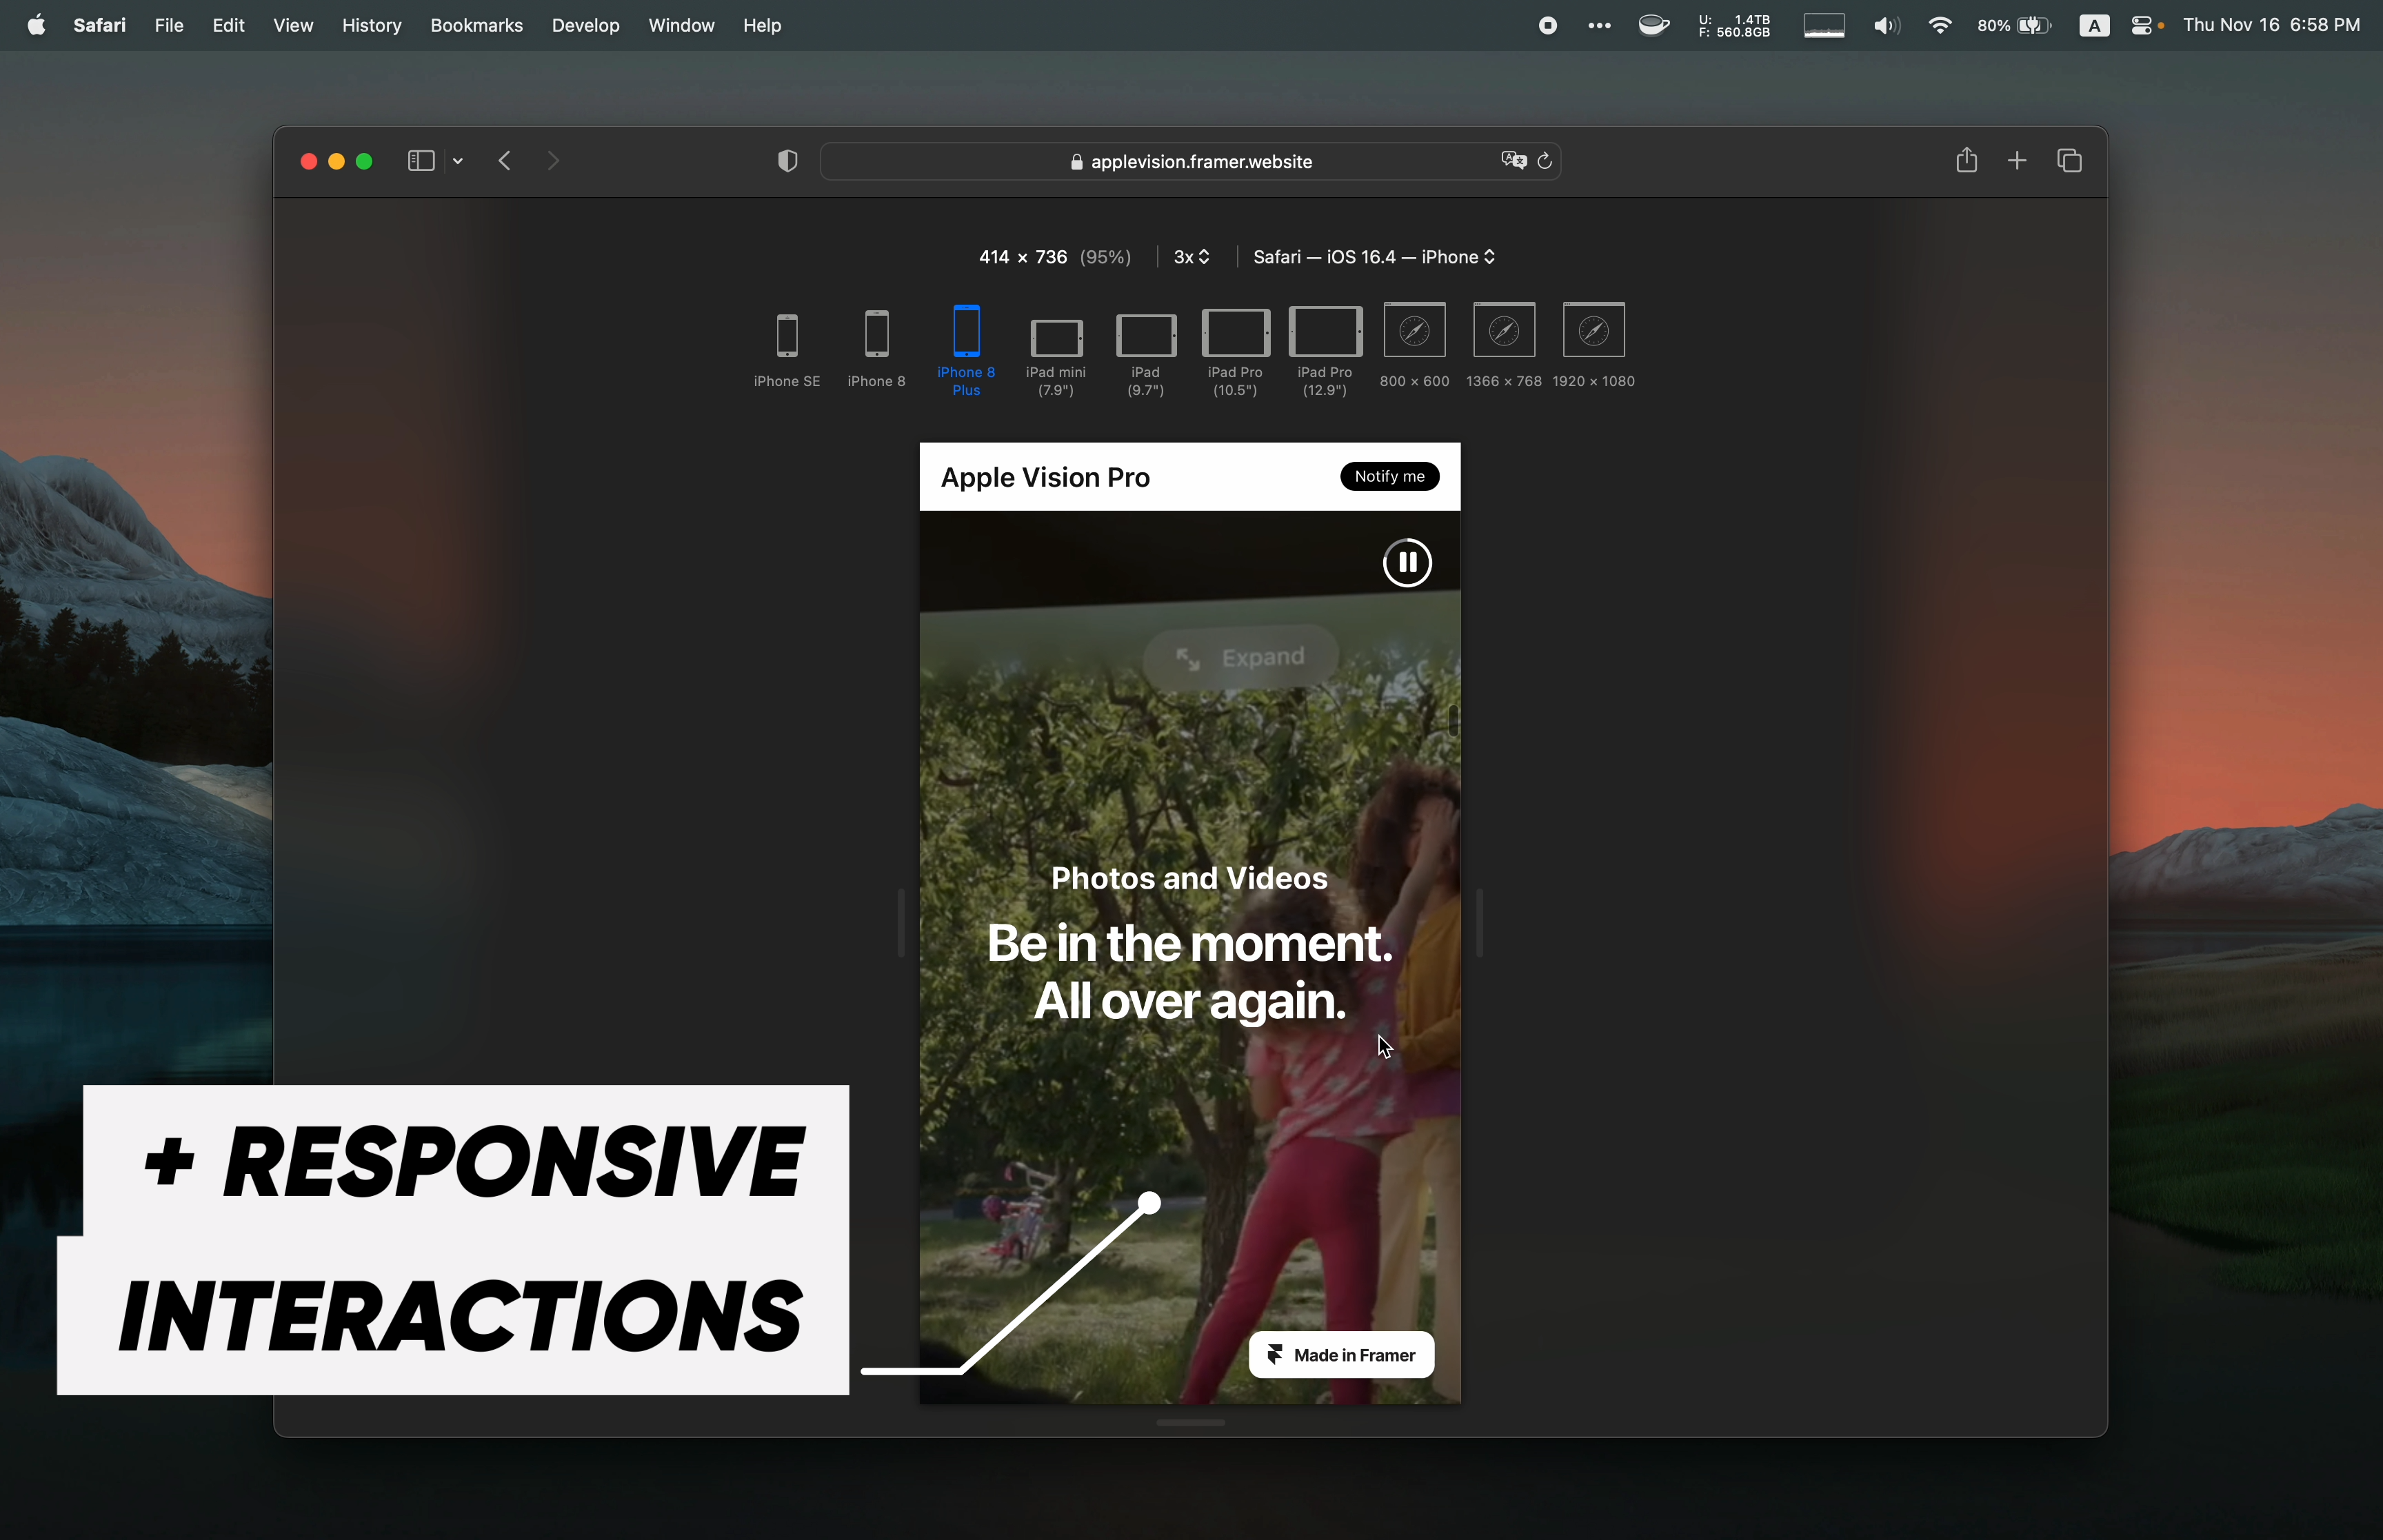Select the iPad Pro (10.5") preset
Screen dimensions: 2383x1540
tap(1235, 353)
